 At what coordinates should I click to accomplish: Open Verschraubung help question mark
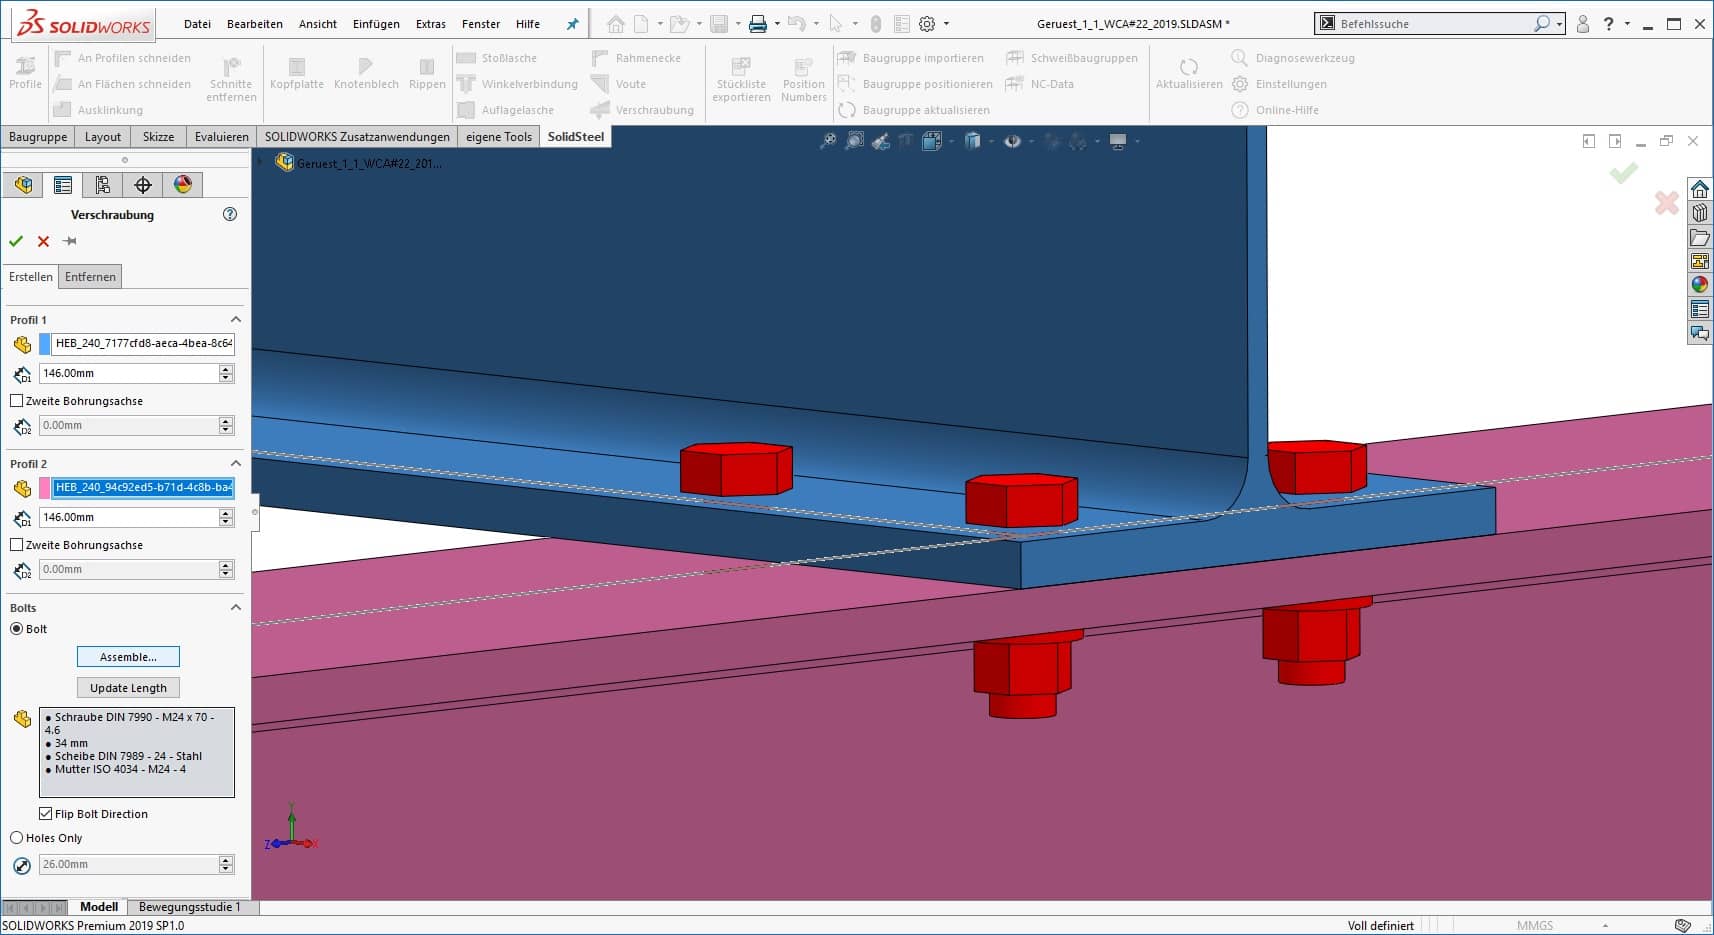pyautogui.click(x=230, y=214)
